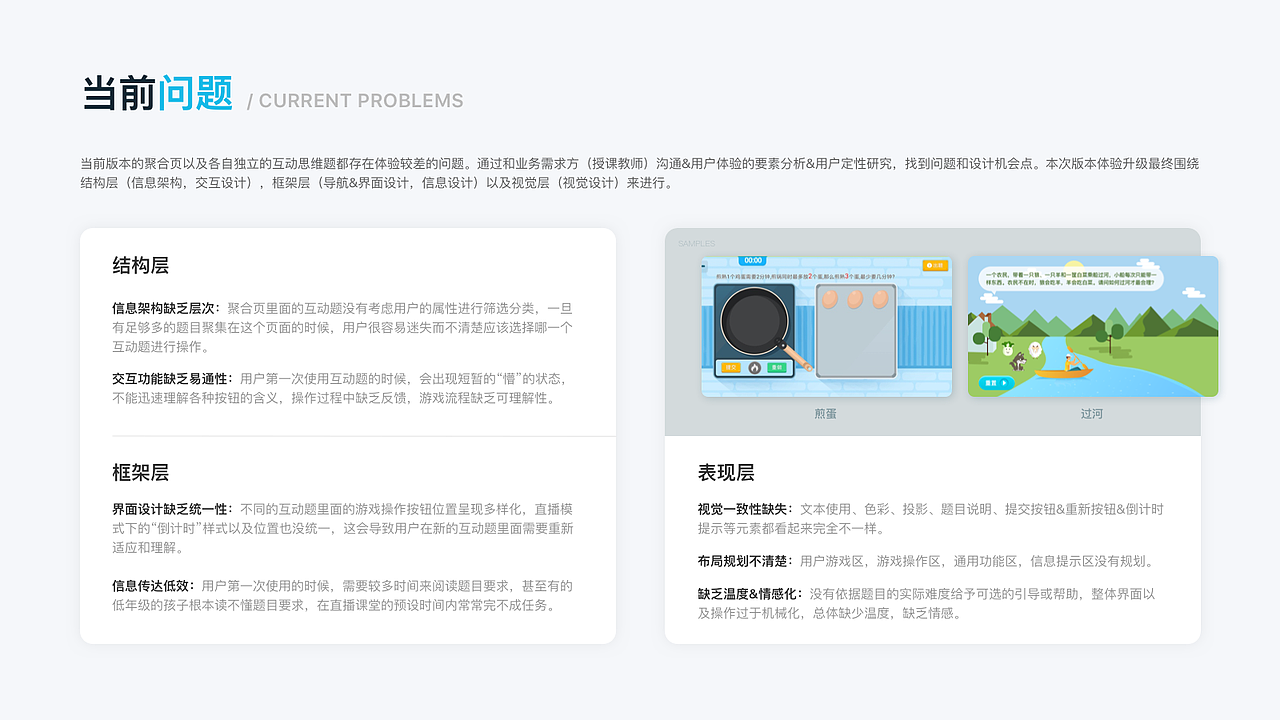The image size is (1280, 720).
Task: Click the 布局规划不清楚 bold label
Action: [745, 561]
